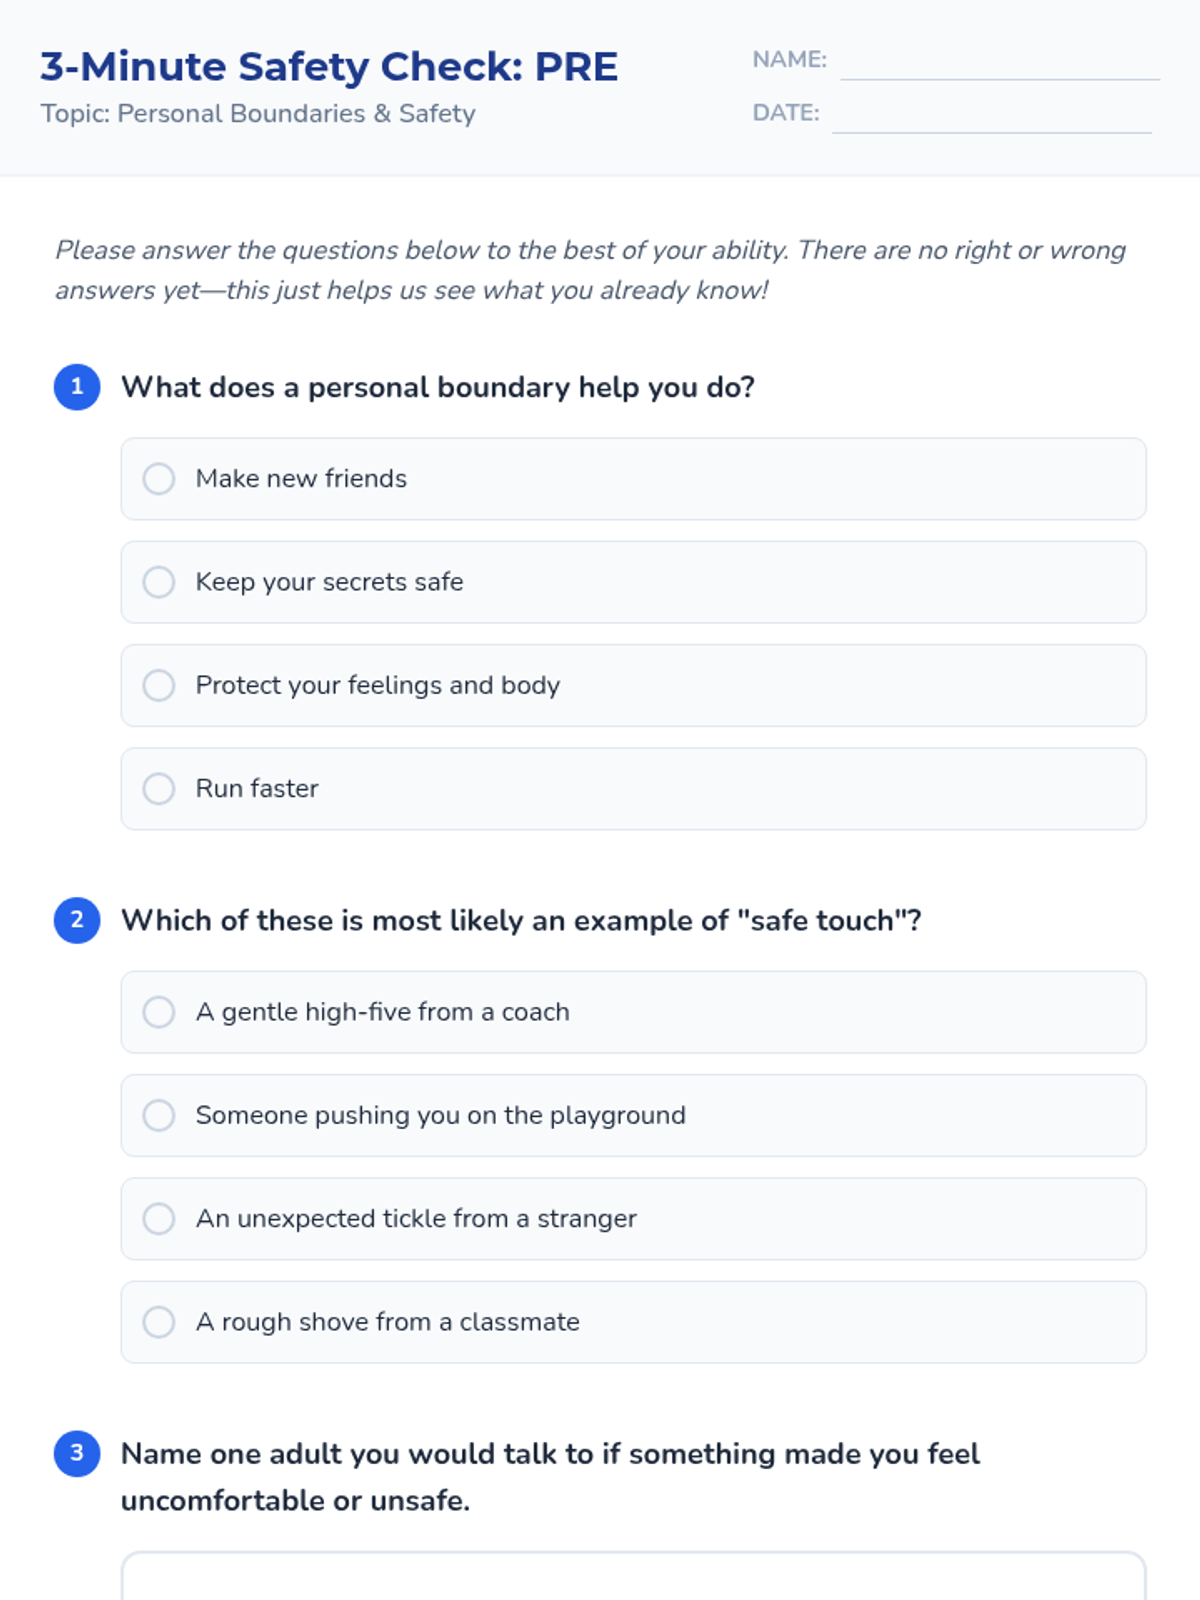The height and width of the screenshot is (1600, 1200).
Task: Click the blue number 1 badge
Action: 77,387
